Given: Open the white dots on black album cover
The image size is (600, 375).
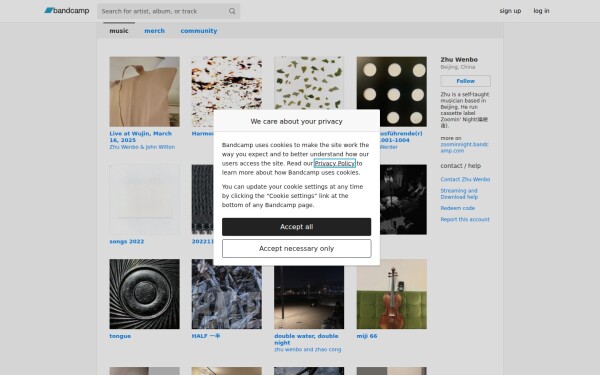Looking at the screenshot, I should (x=391, y=91).
